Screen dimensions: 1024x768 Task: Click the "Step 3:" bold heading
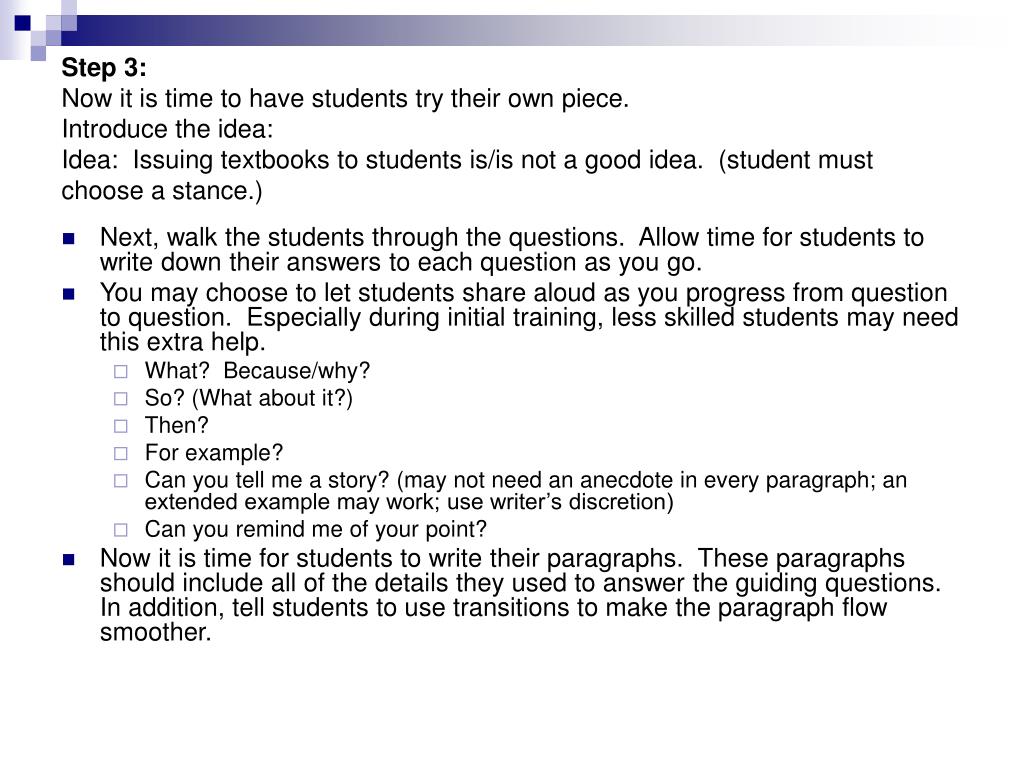(104, 67)
